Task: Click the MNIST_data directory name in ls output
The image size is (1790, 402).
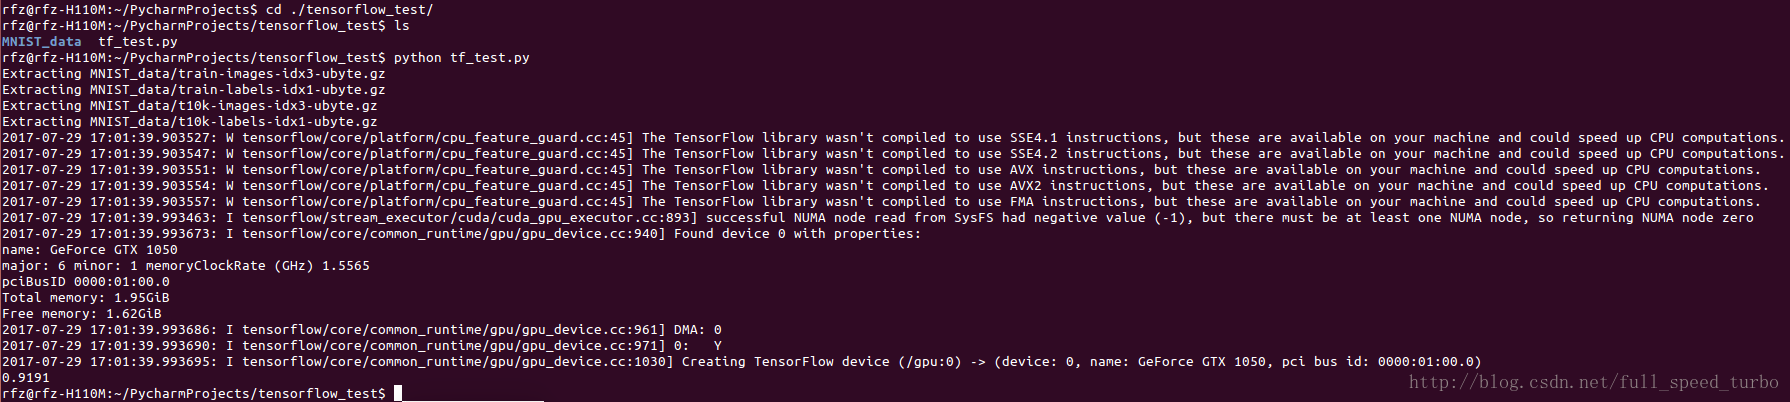Action: [42, 42]
